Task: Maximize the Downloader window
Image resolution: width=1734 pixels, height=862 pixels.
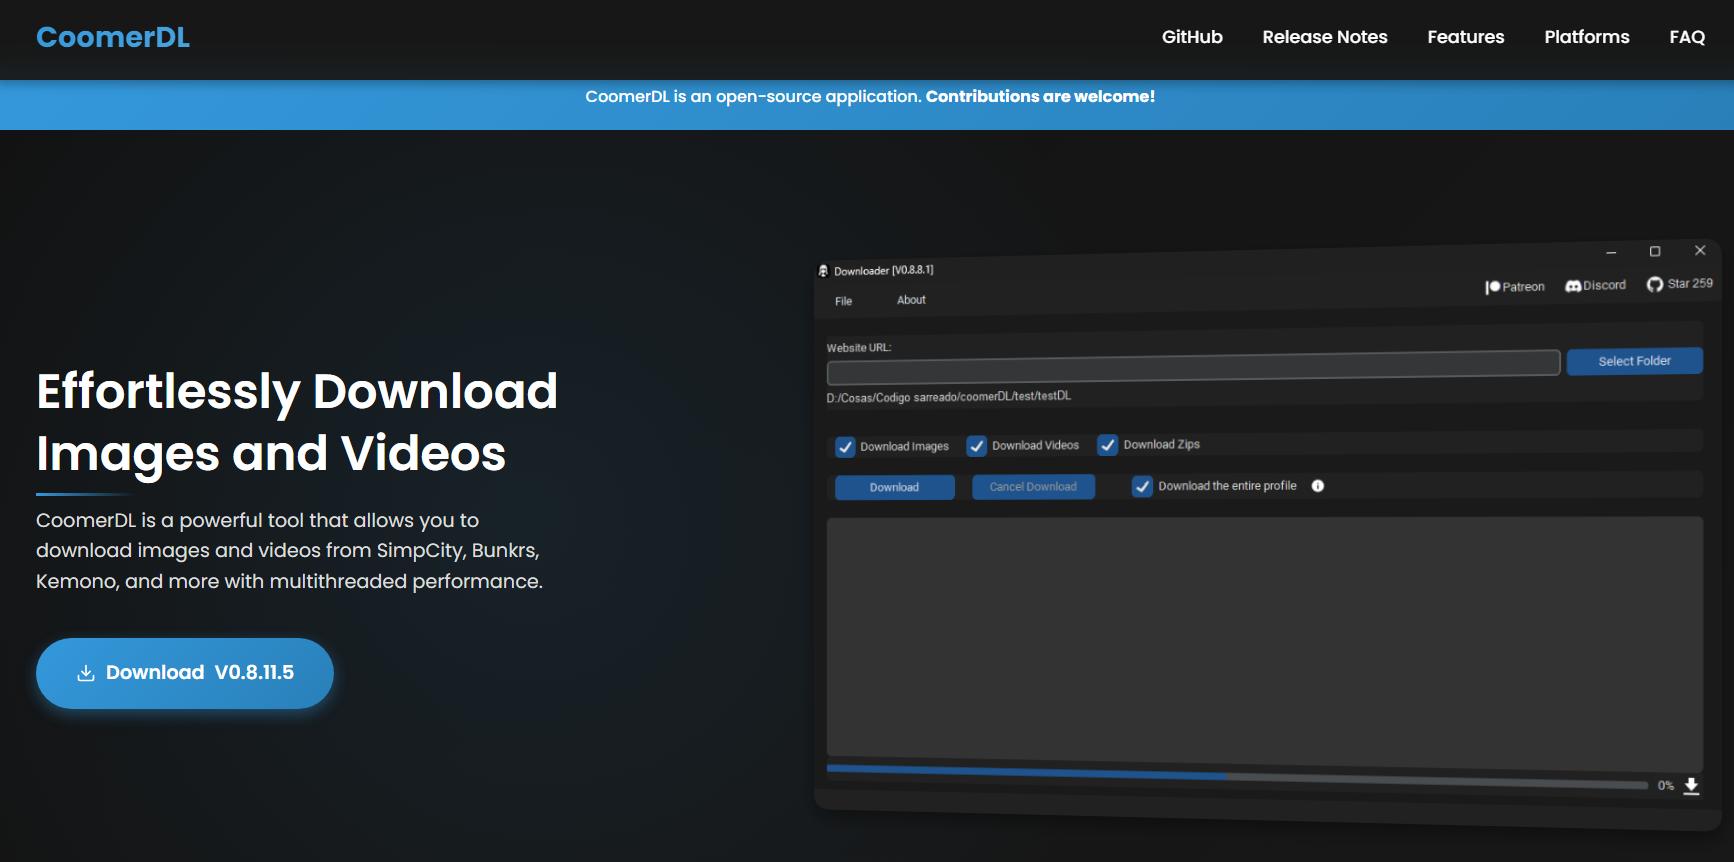Action: click(1655, 251)
